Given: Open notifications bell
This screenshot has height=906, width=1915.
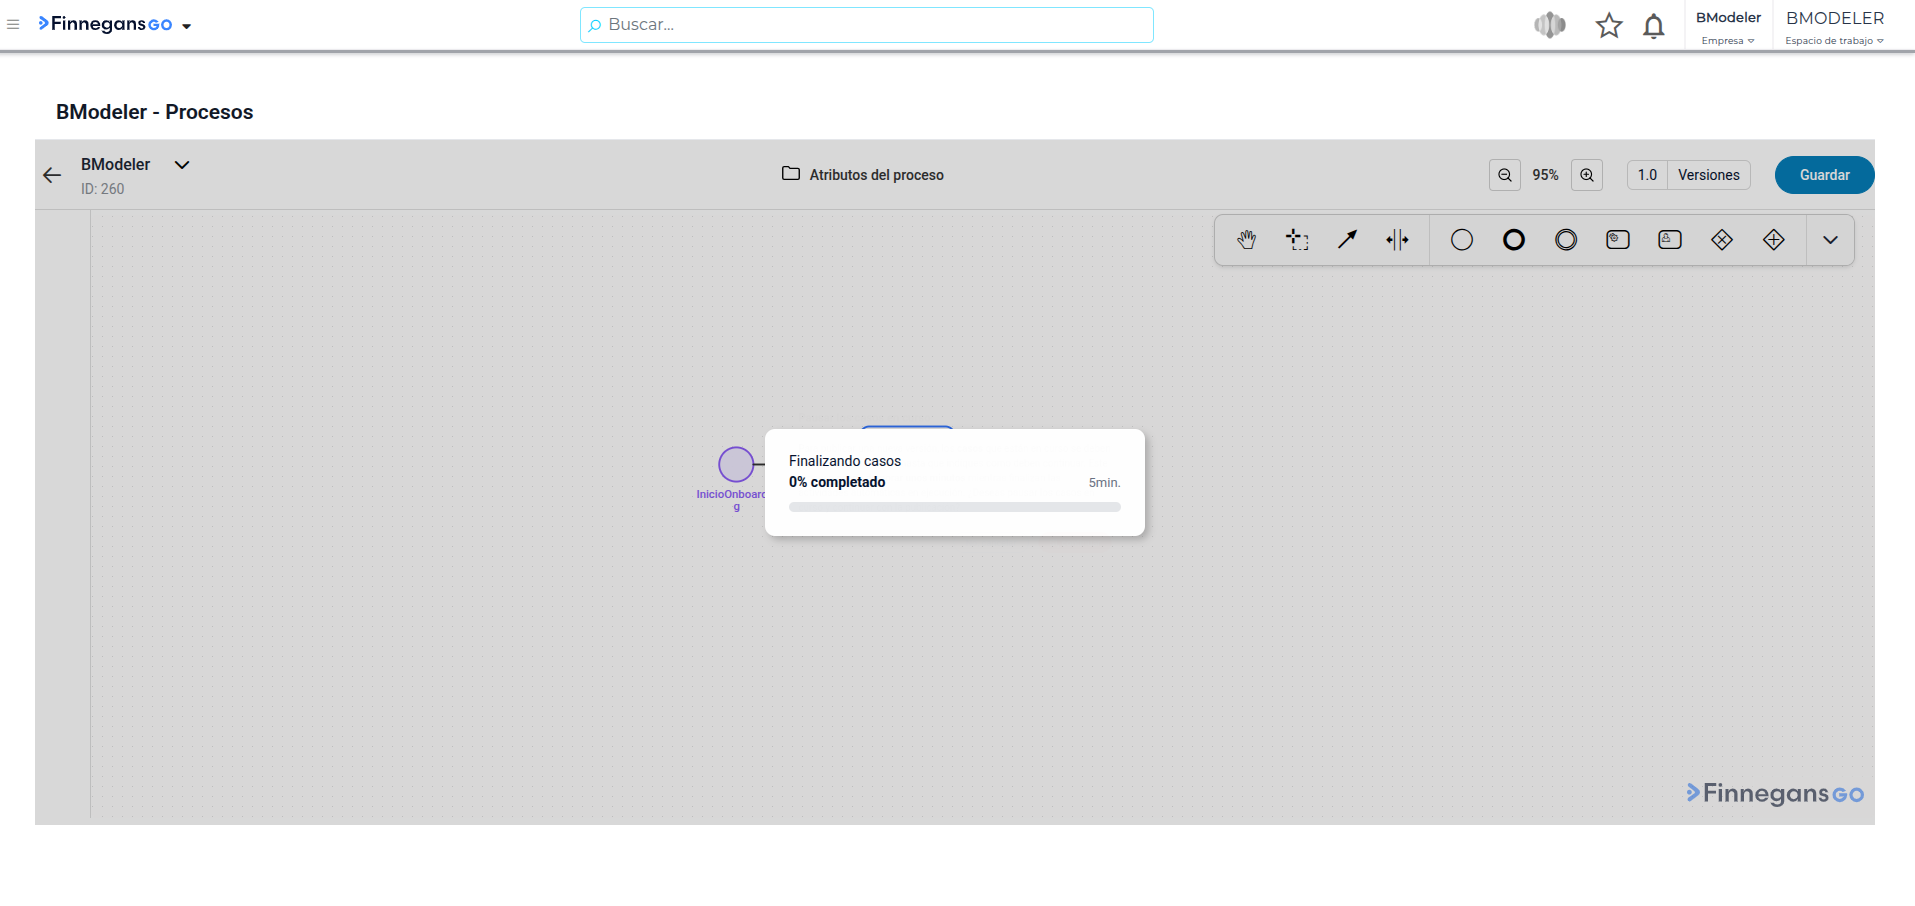Looking at the screenshot, I should point(1654,26).
